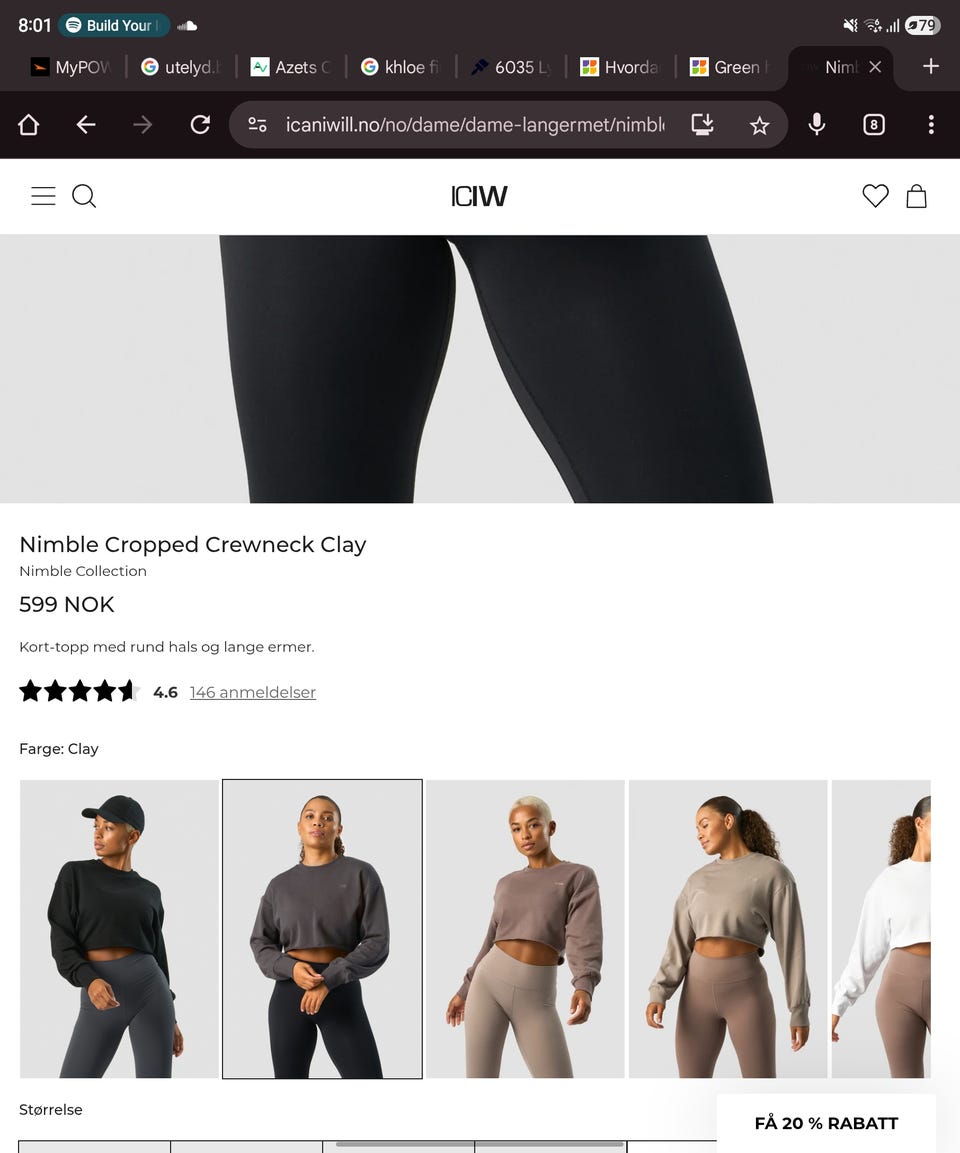
Task: Bookmark page with the star icon
Action: 759,126
